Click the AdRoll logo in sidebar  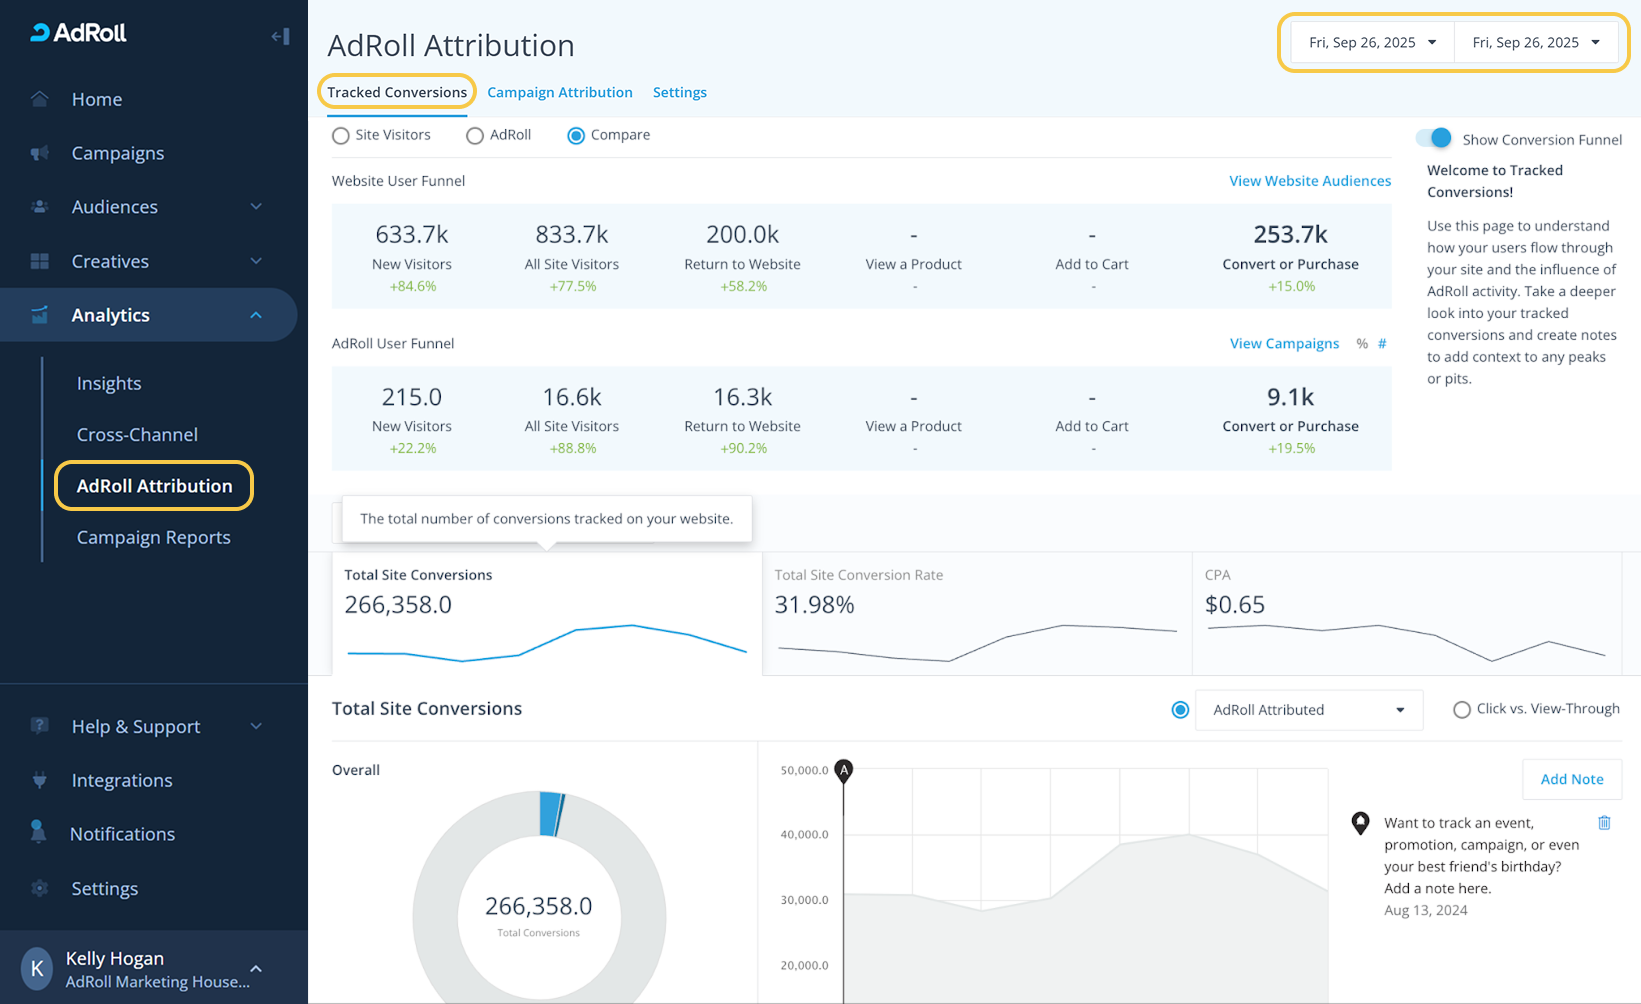[79, 33]
